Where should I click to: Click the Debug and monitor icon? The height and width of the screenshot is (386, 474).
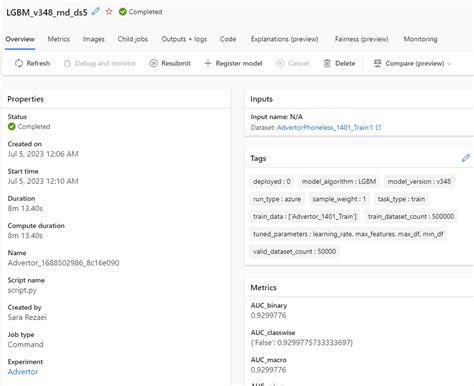(67, 63)
